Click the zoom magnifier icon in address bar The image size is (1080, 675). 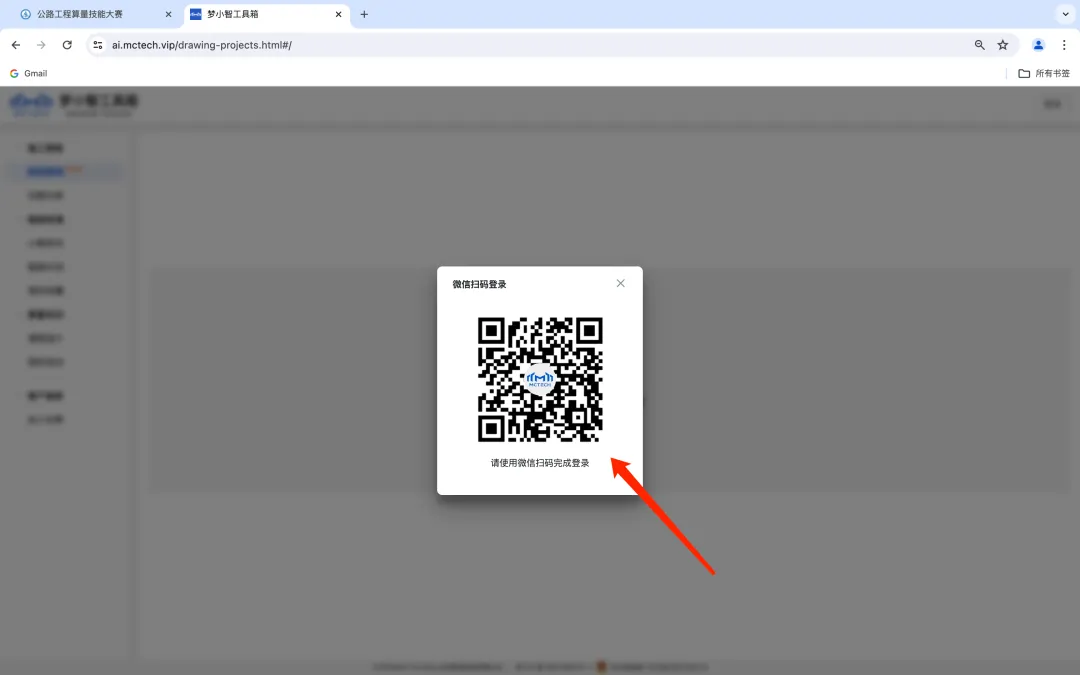980,45
